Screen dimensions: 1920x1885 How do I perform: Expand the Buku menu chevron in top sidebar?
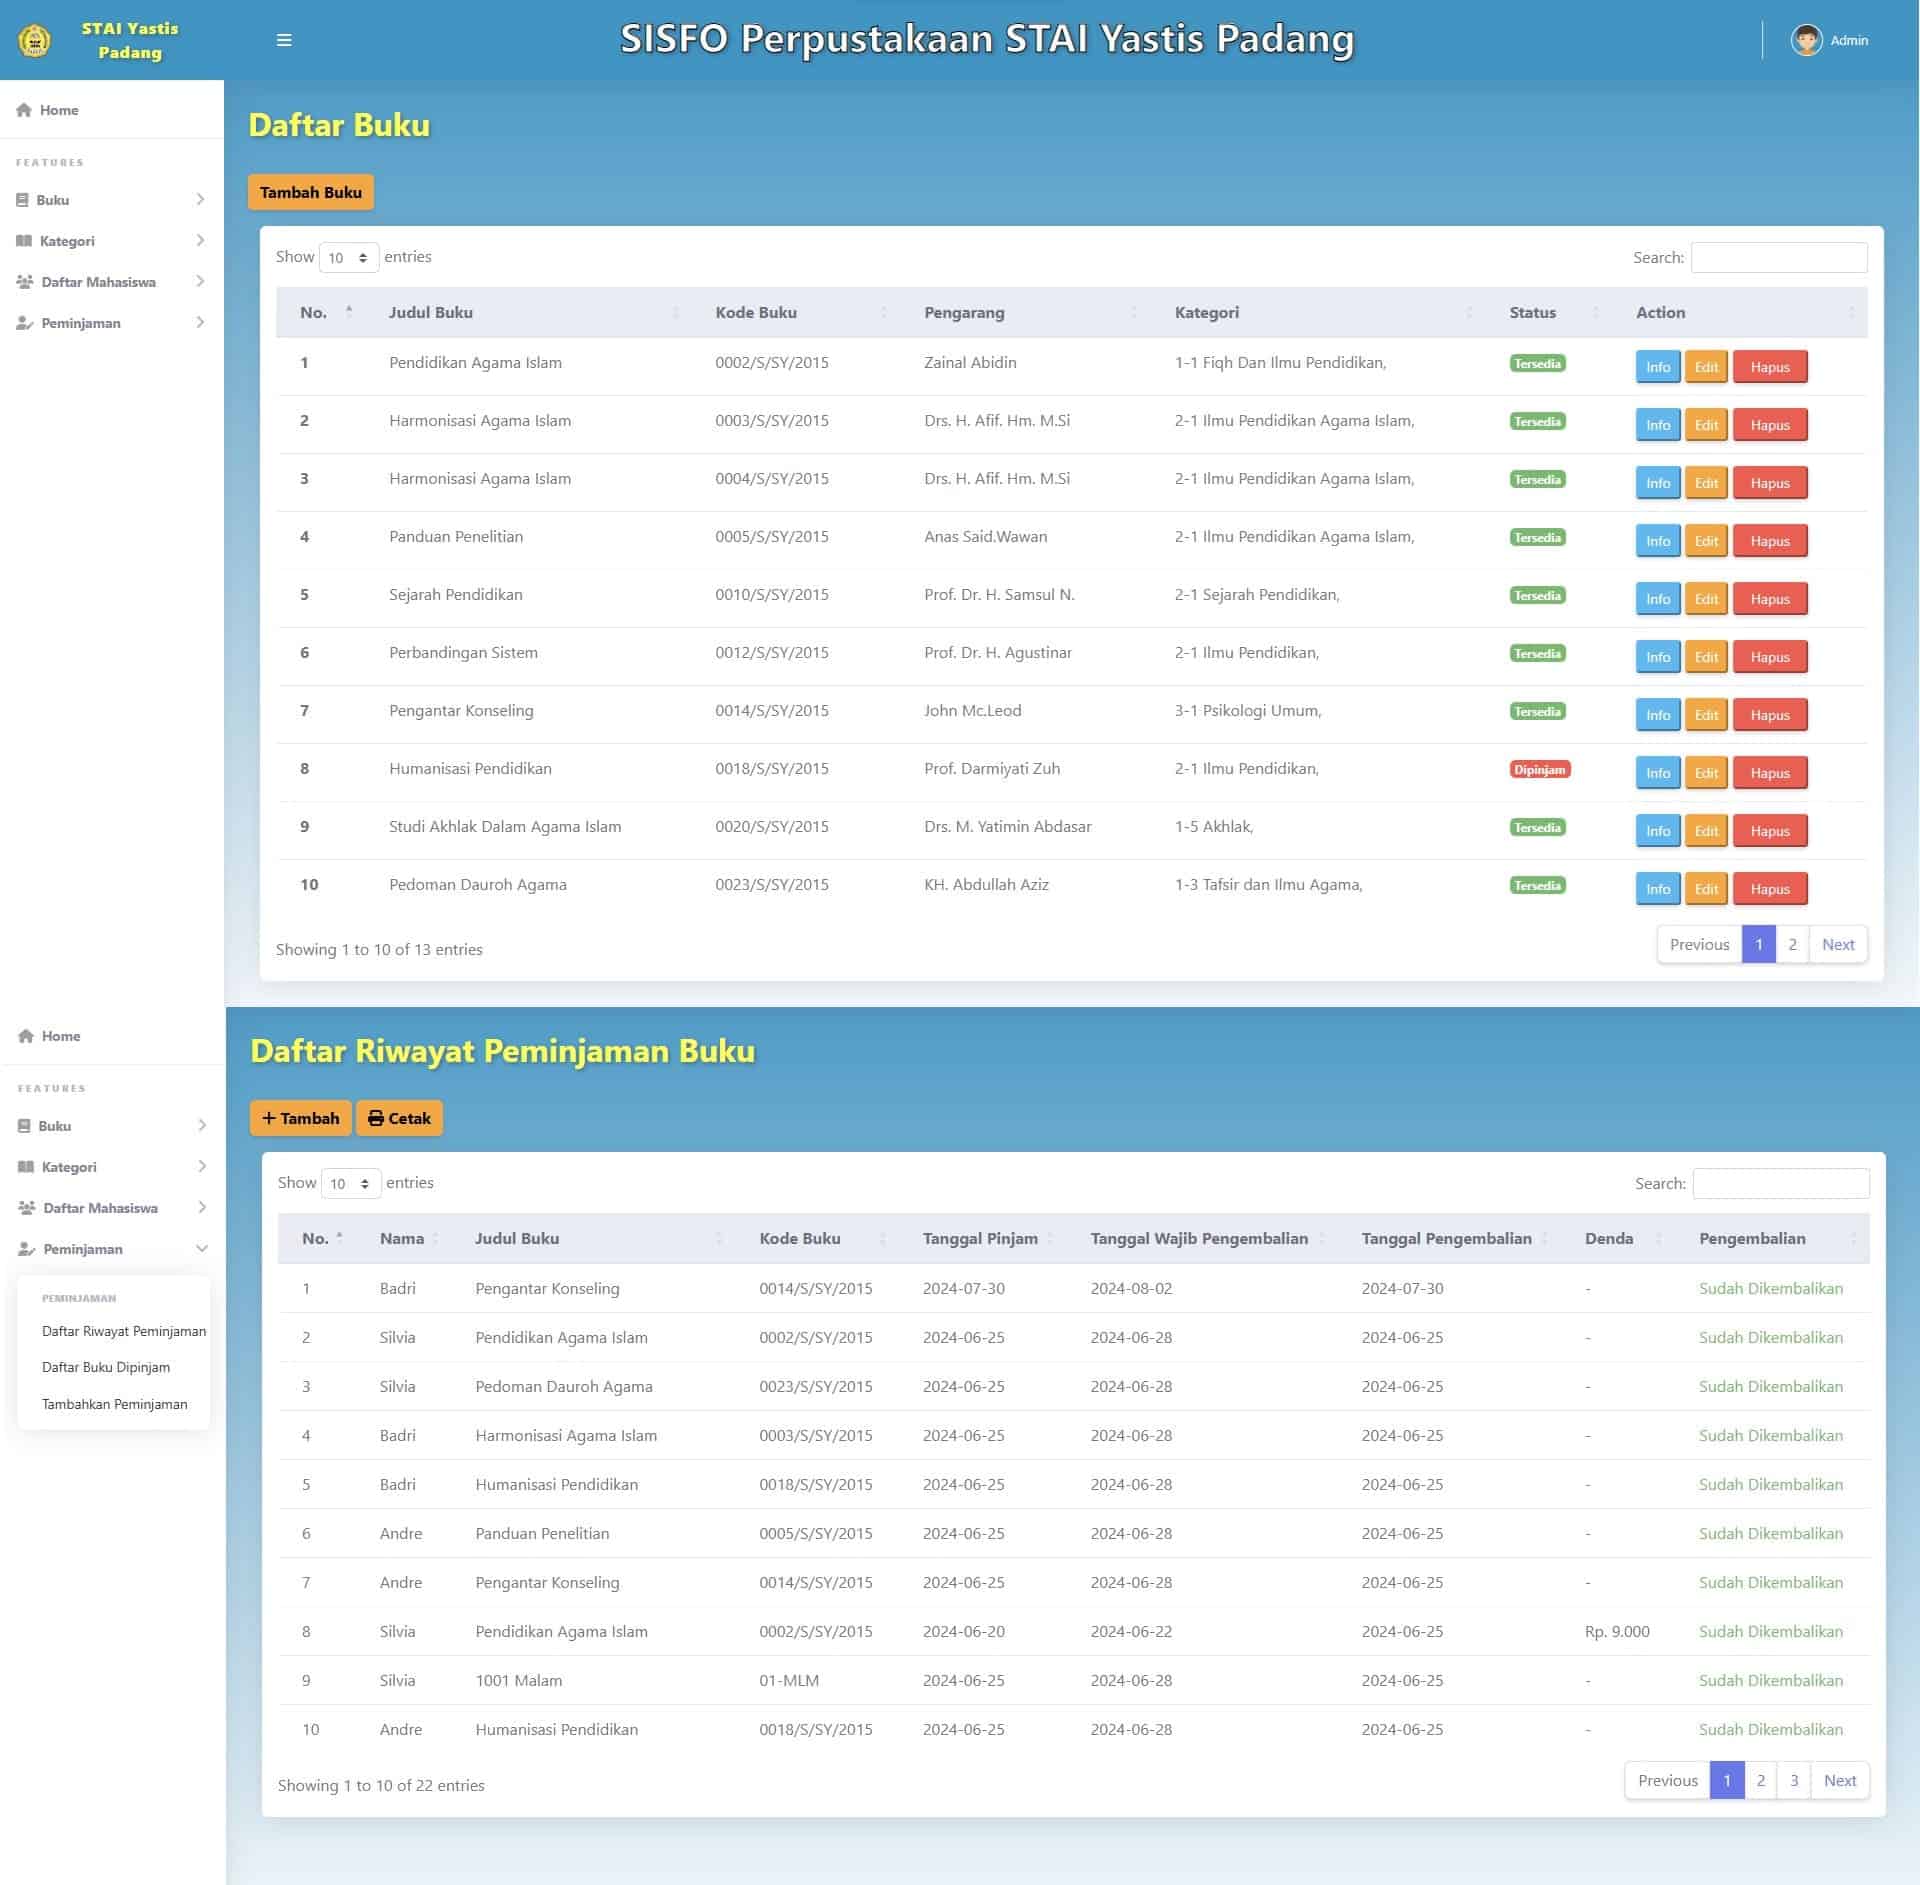point(200,200)
